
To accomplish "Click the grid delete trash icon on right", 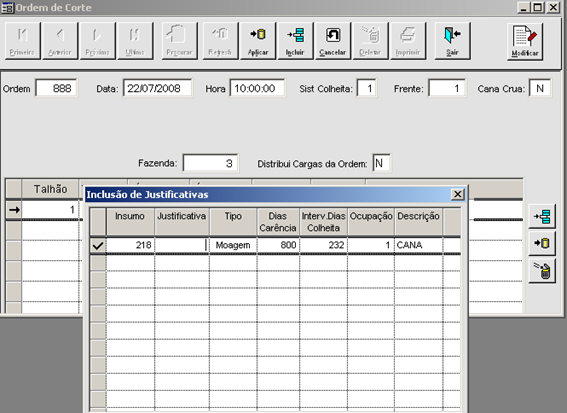I will click(542, 270).
